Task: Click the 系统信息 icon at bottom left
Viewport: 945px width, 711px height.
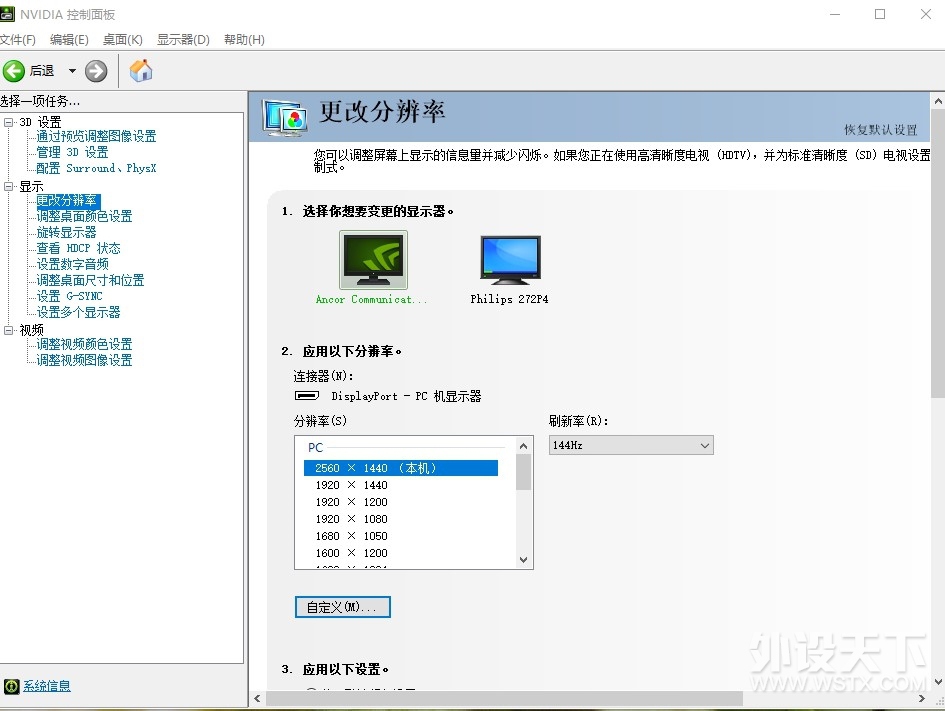Action: coord(11,686)
